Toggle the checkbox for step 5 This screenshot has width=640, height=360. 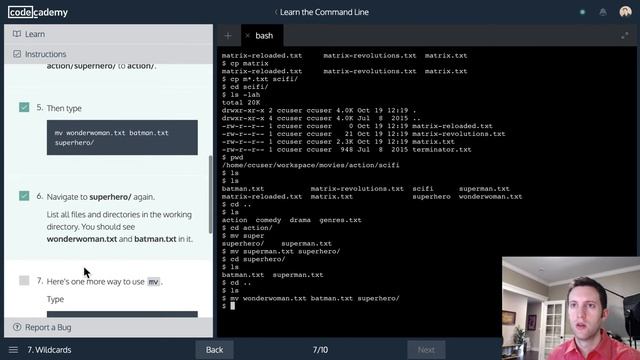pyautogui.click(x=24, y=107)
